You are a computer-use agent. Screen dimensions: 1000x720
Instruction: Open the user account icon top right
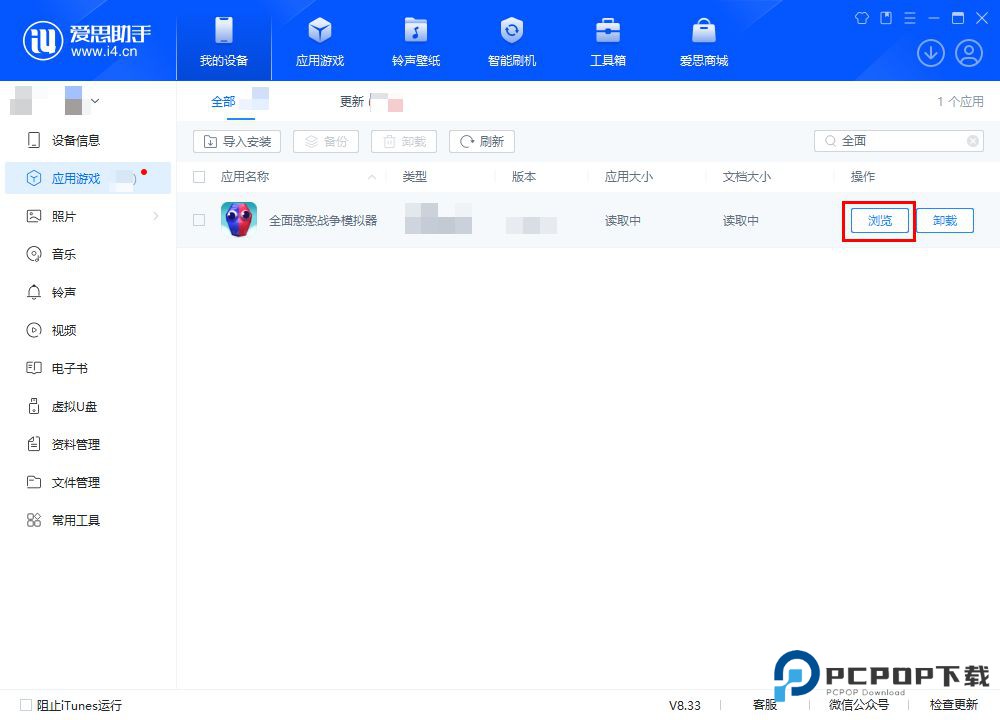coord(968,53)
